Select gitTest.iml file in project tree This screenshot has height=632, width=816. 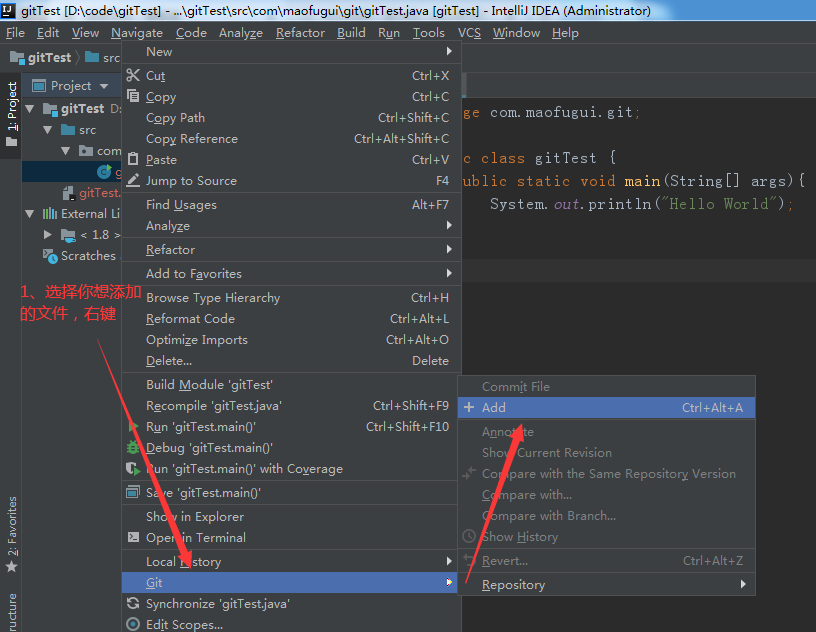point(91,193)
